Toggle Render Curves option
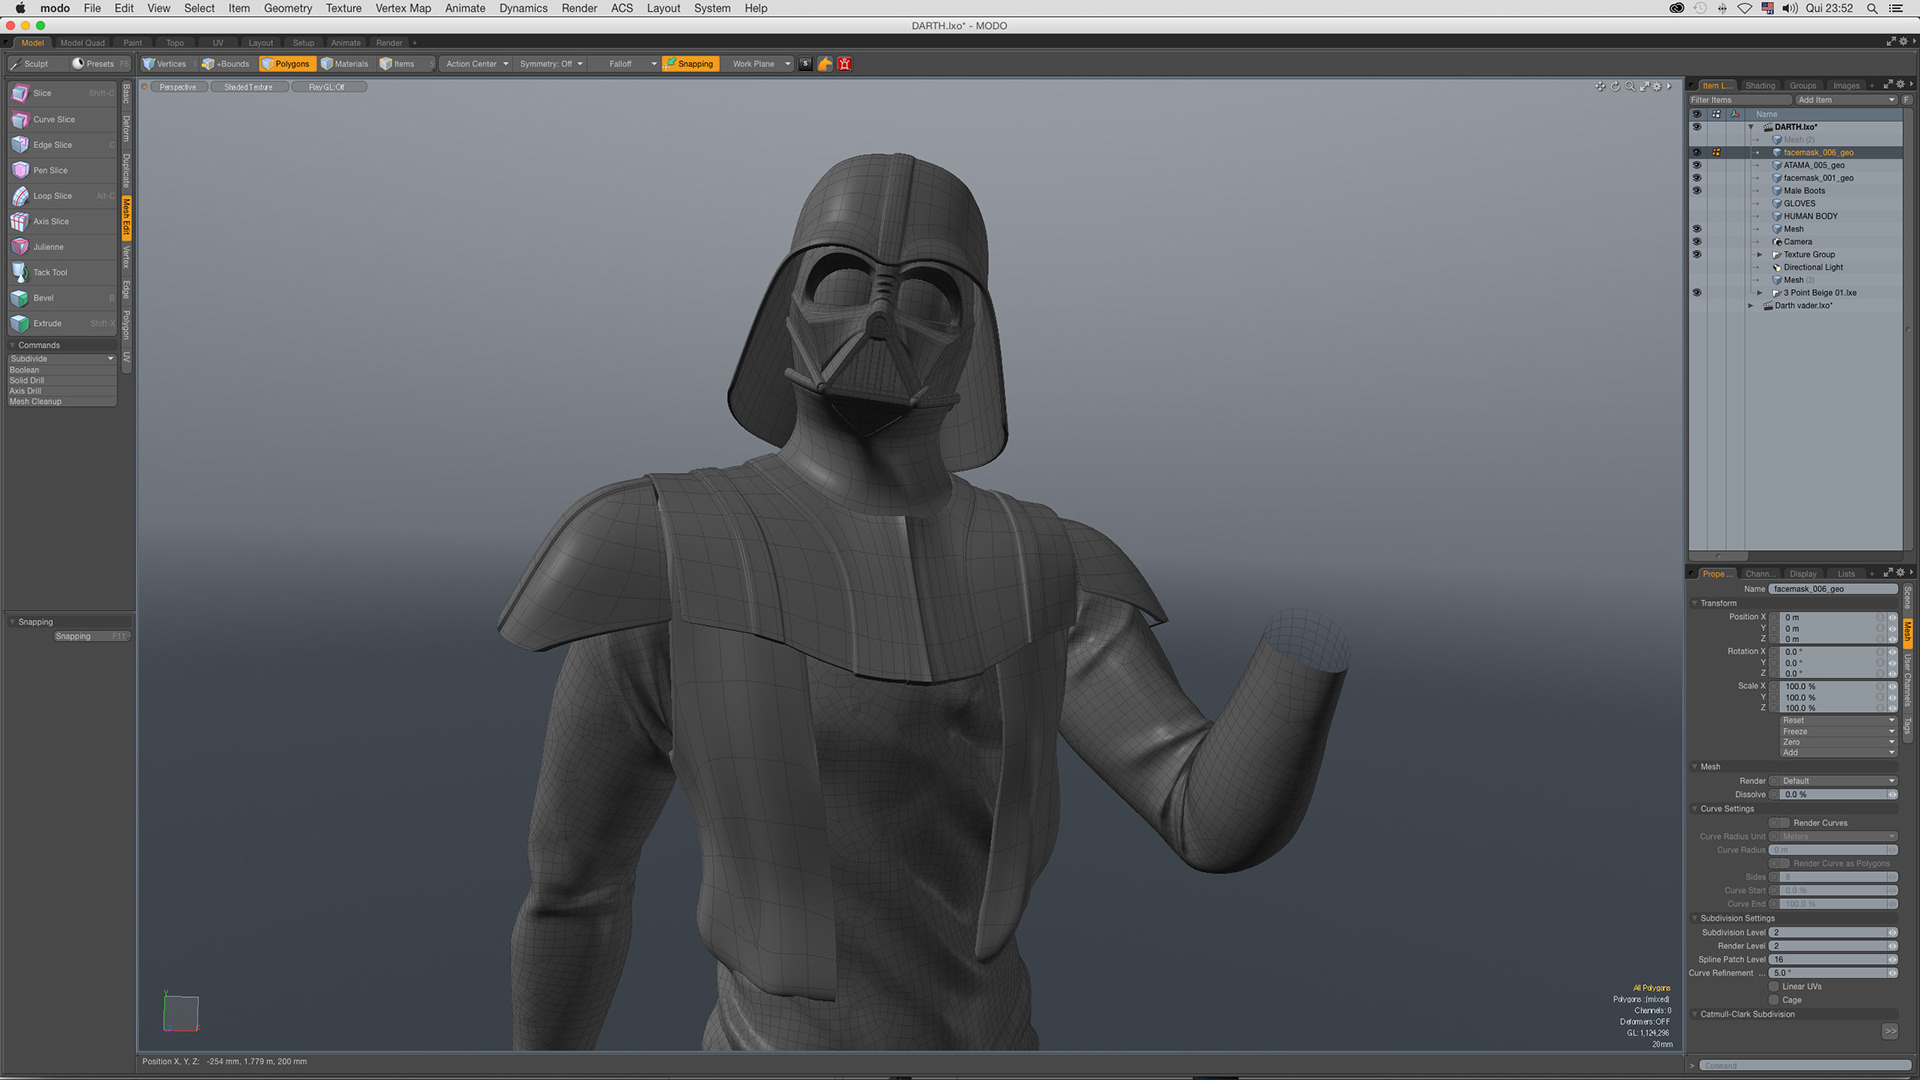1920x1080 pixels. pos(1779,823)
